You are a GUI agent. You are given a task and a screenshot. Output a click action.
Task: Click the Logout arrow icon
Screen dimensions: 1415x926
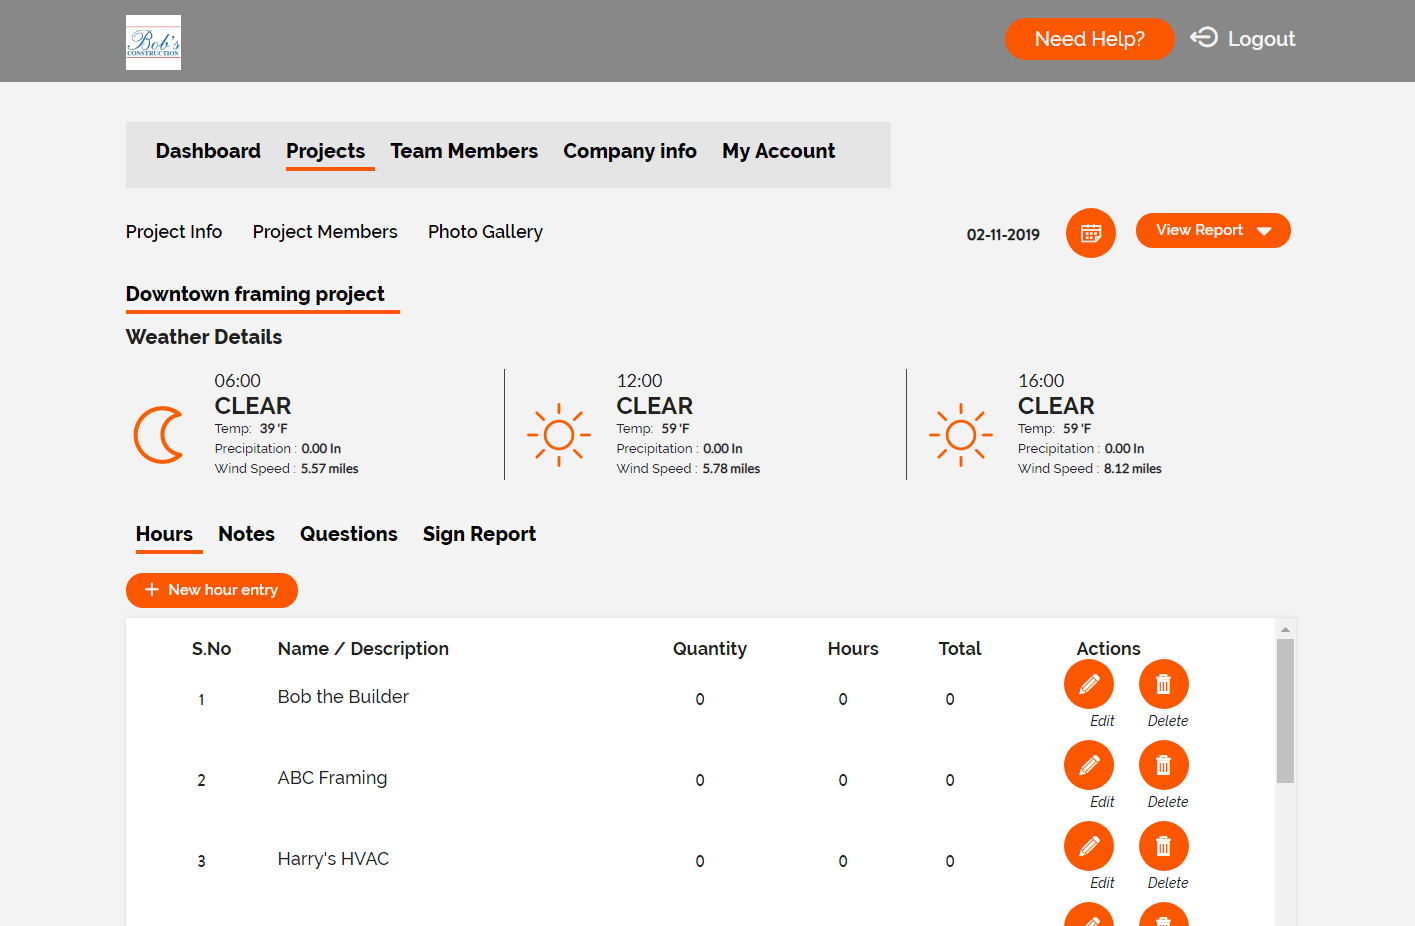pos(1204,38)
